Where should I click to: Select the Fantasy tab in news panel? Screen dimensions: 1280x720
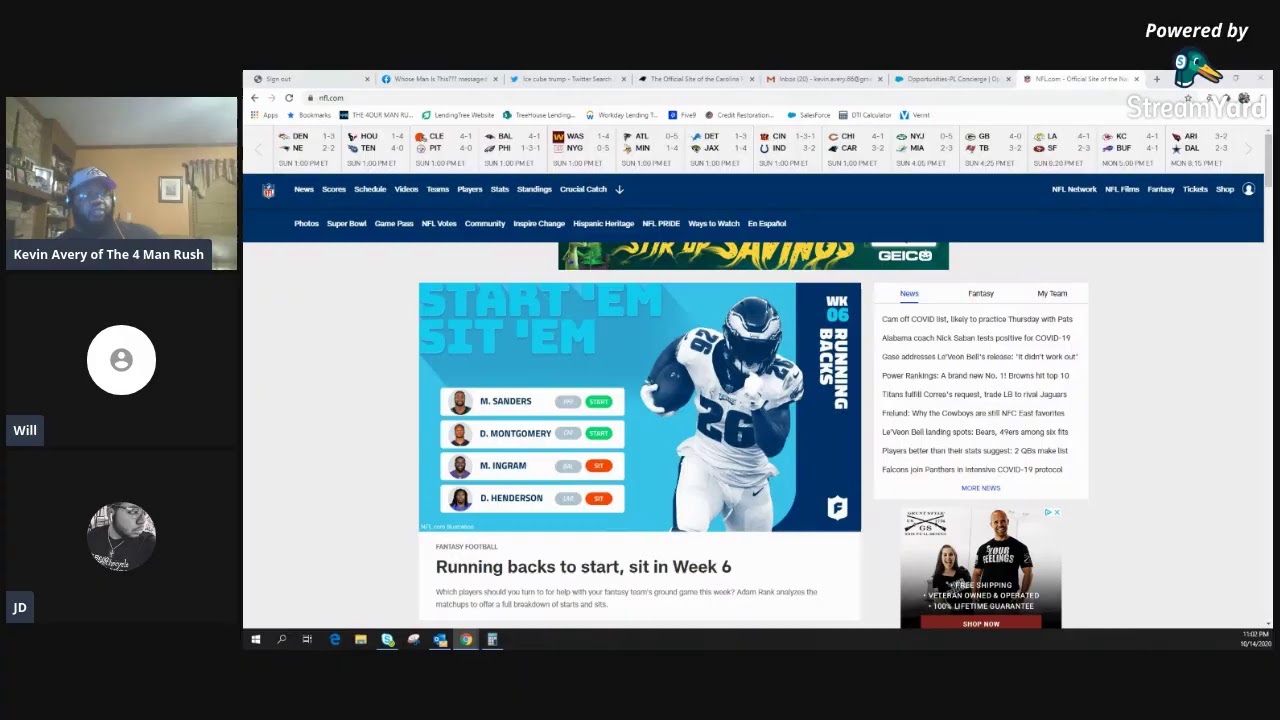tap(981, 294)
